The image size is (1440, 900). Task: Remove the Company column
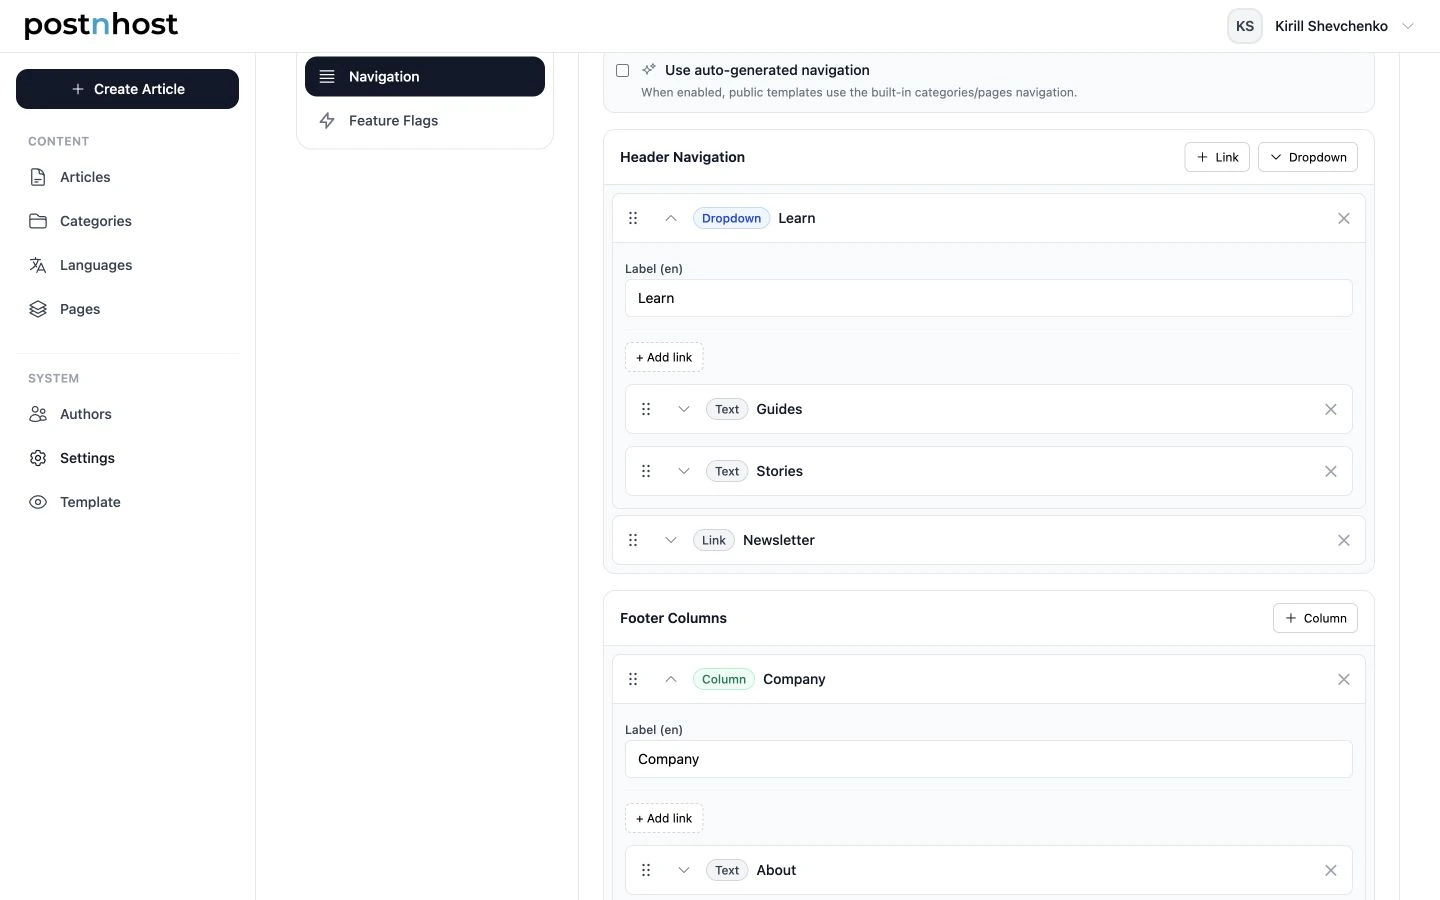tap(1344, 679)
